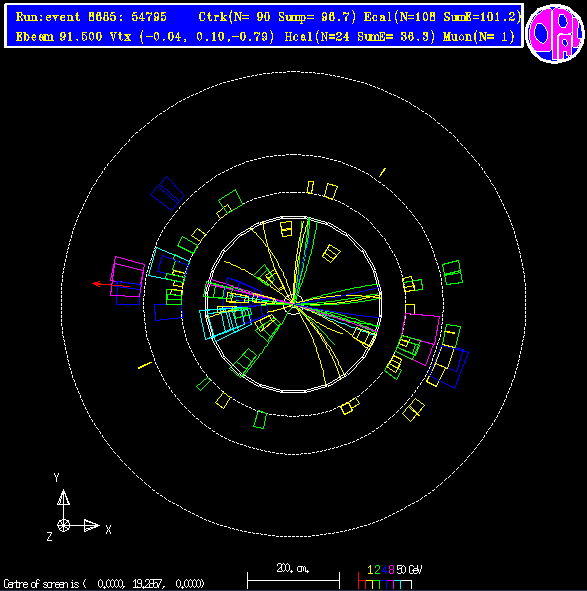Click the Y-axis arrowhead

pyautogui.click(x=63, y=497)
